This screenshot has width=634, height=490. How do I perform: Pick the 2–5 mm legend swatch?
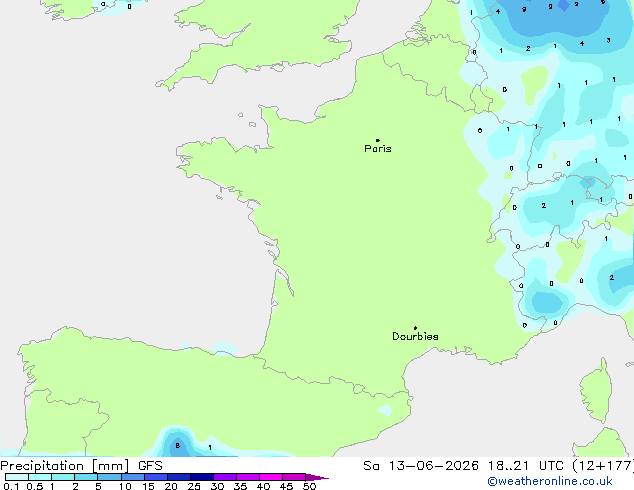(86, 477)
